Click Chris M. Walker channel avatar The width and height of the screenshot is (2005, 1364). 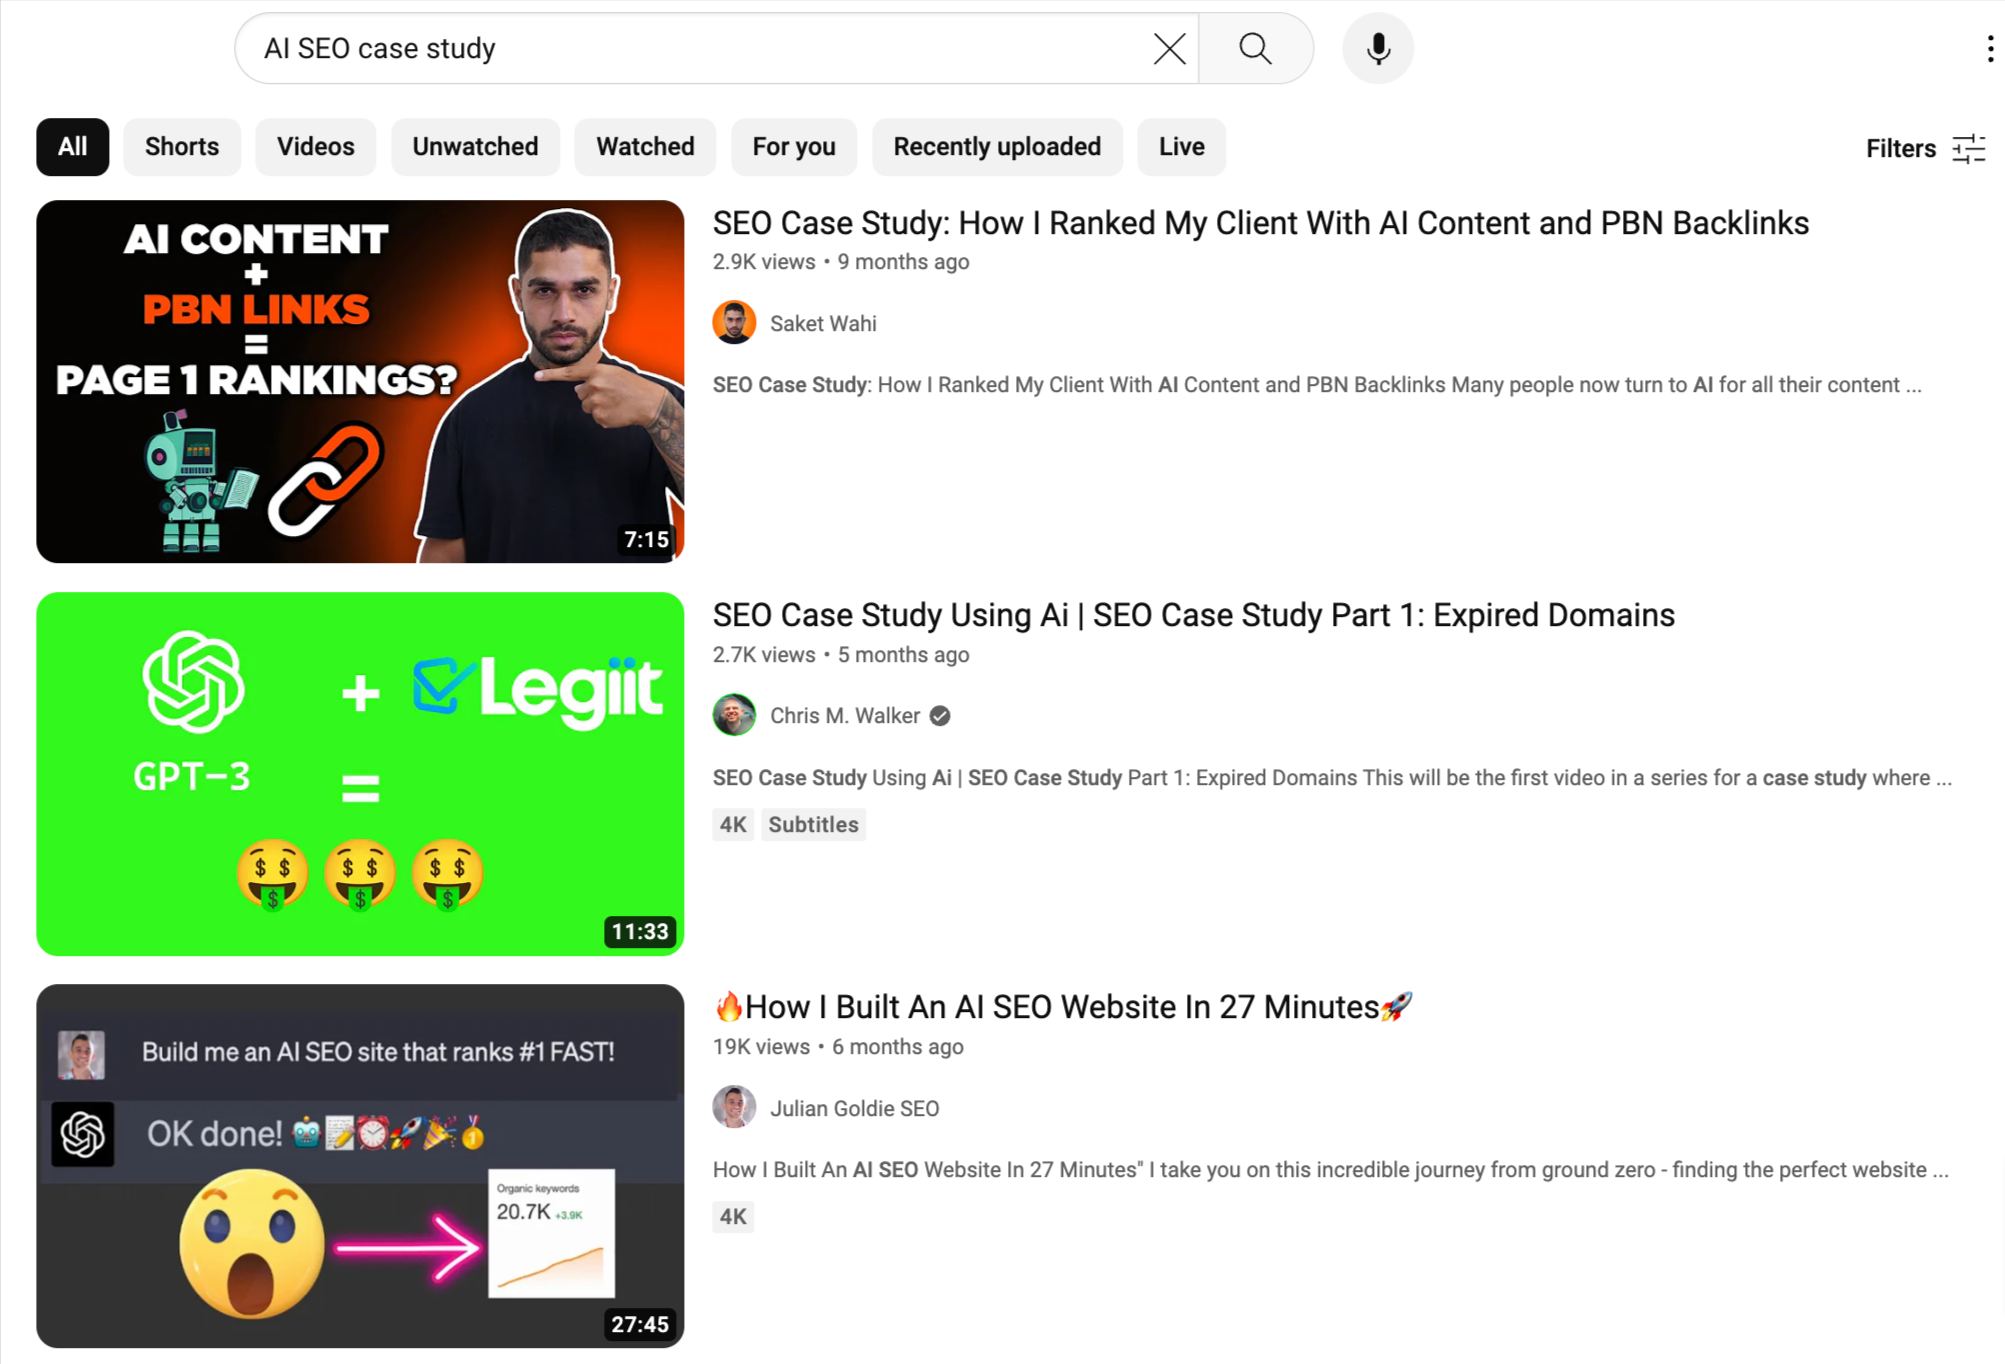(x=734, y=715)
